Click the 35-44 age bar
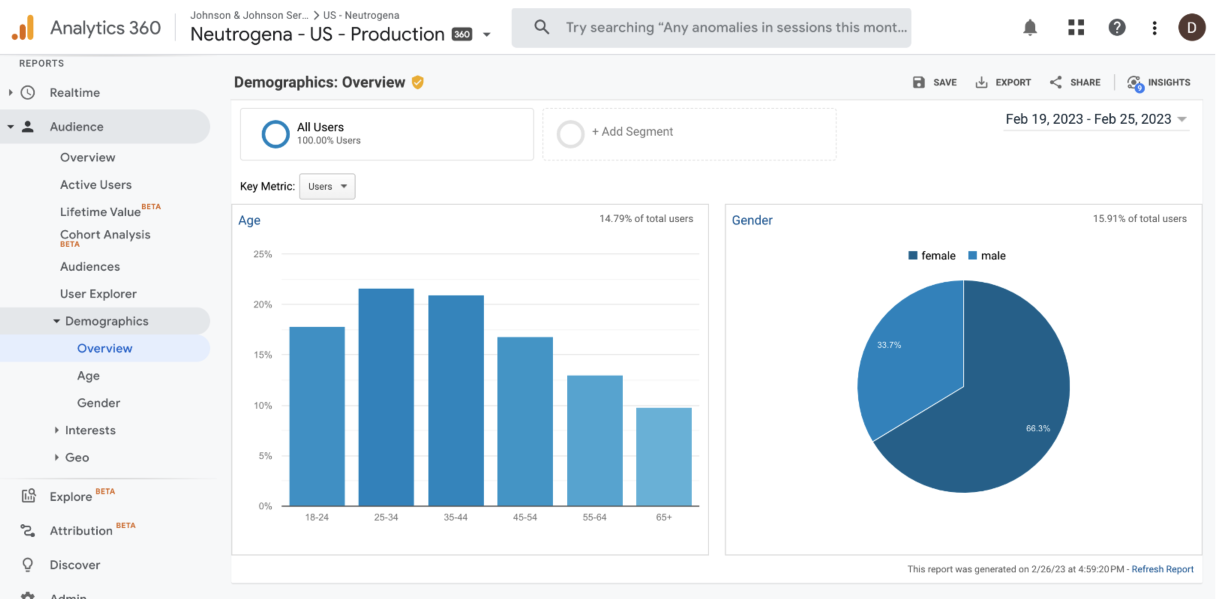1217x599 pixels. (x=456, y=400)
